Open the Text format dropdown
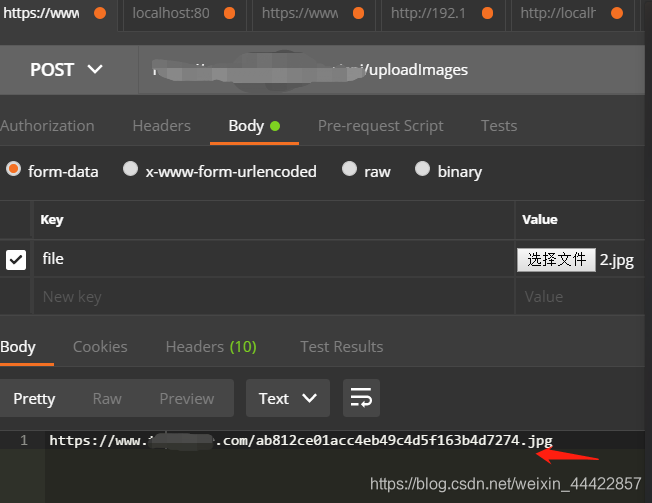This screenshot has height=503, width=652. (288, 398)
